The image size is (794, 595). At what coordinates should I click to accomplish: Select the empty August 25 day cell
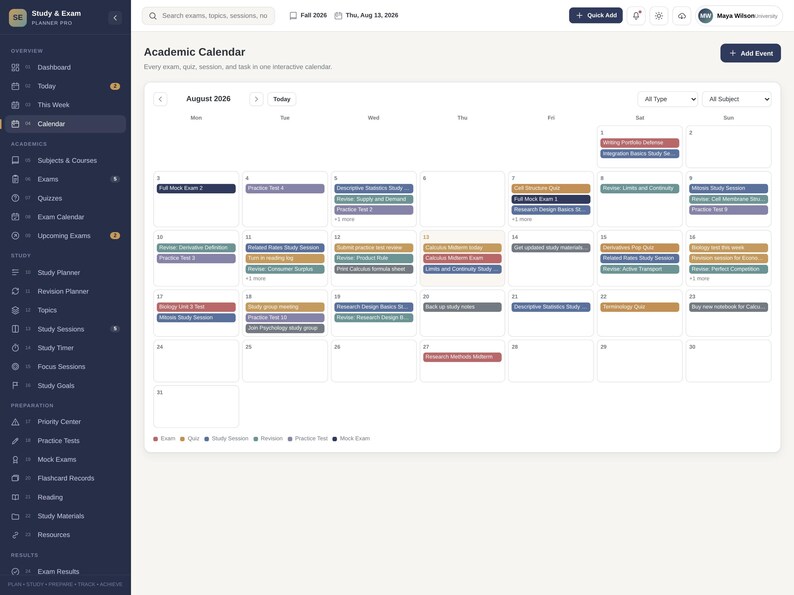pyautogui.click(x=285, y=361)
